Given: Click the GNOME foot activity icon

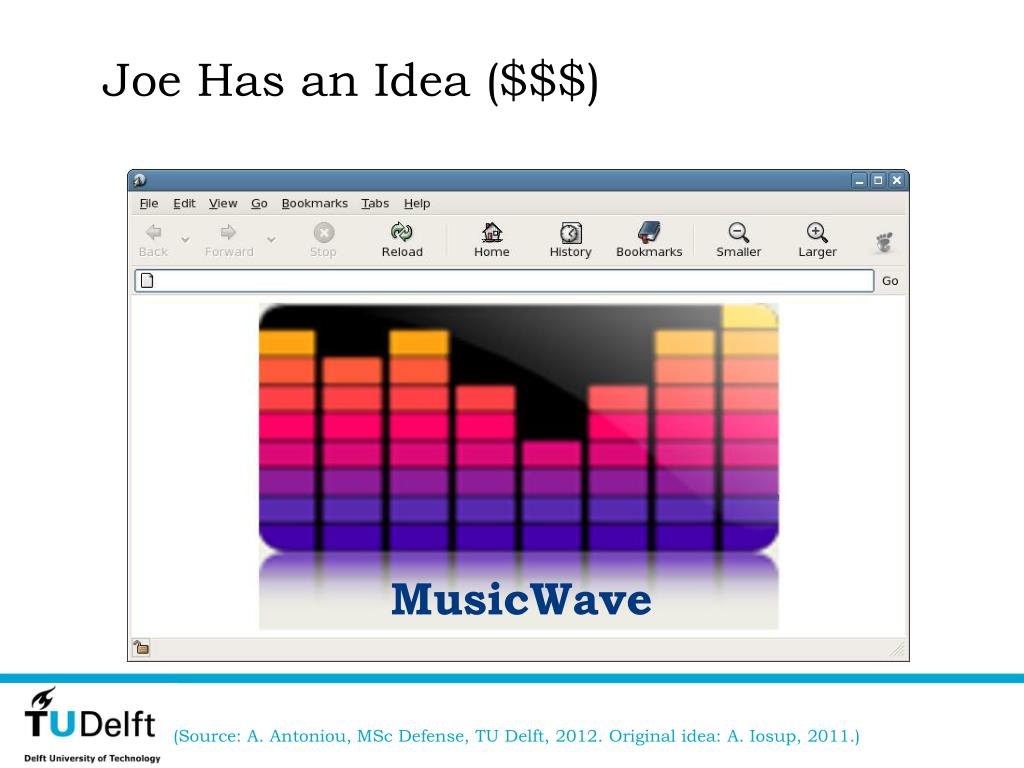Looking at the screenshot, I should click(884, 242).
